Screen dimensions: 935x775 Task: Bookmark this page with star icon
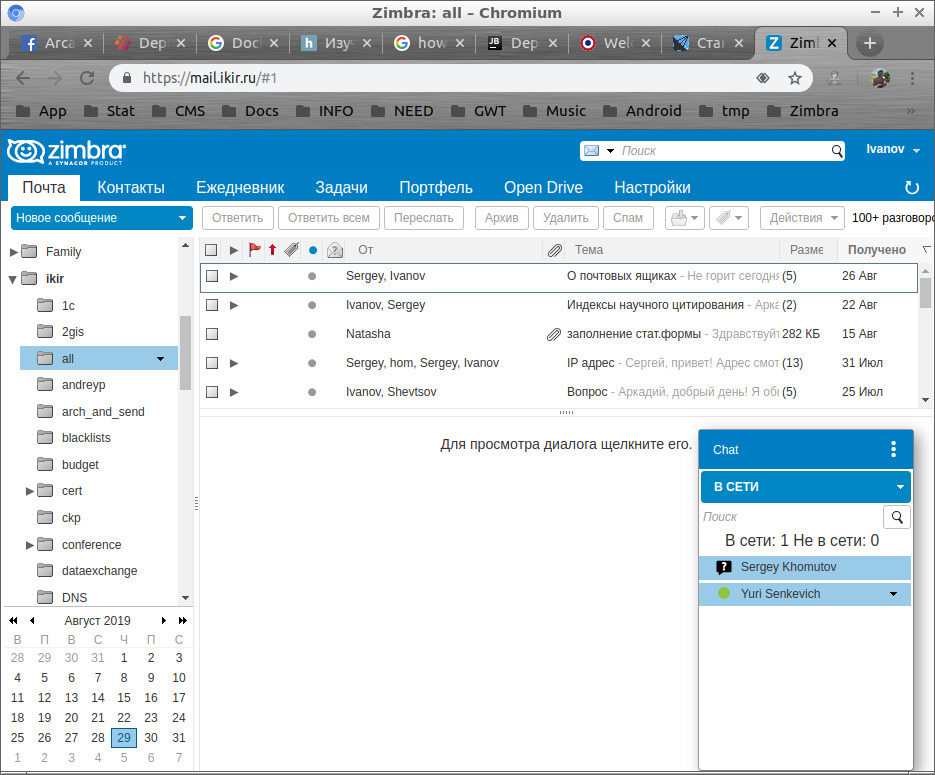795,78
